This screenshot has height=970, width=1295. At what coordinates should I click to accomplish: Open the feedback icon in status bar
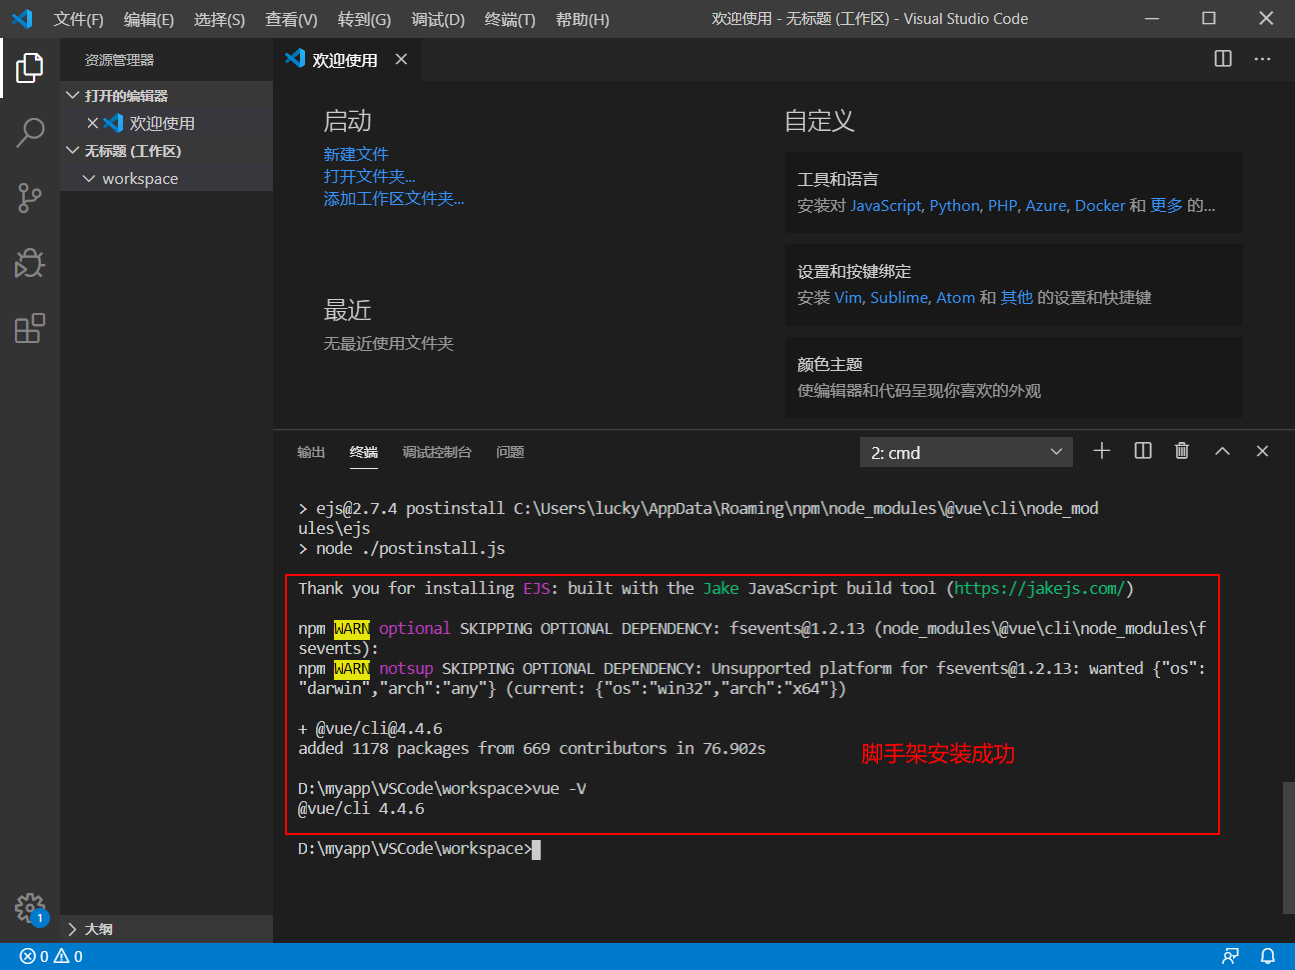point(1231,957)
